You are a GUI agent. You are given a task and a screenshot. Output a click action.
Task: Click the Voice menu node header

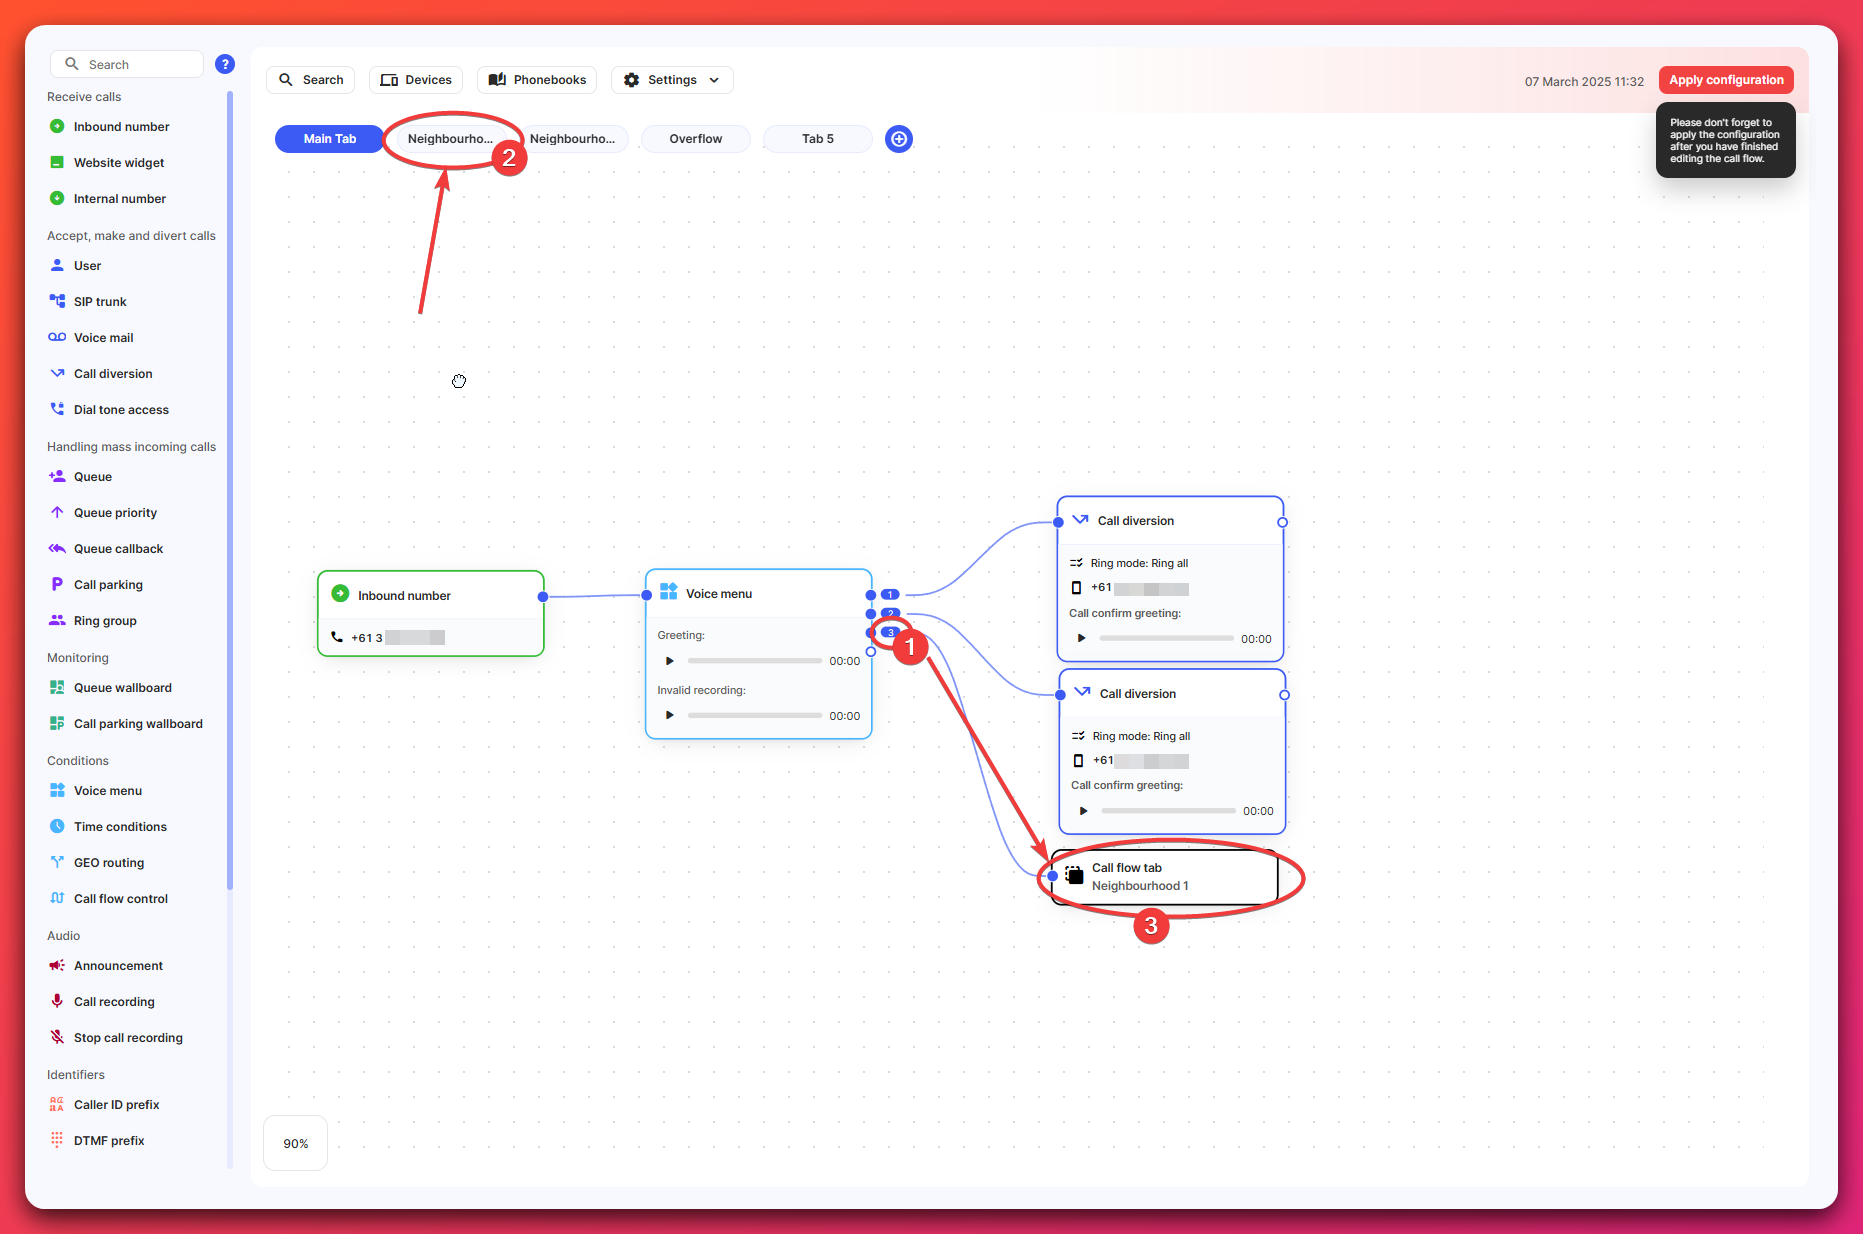759,594
